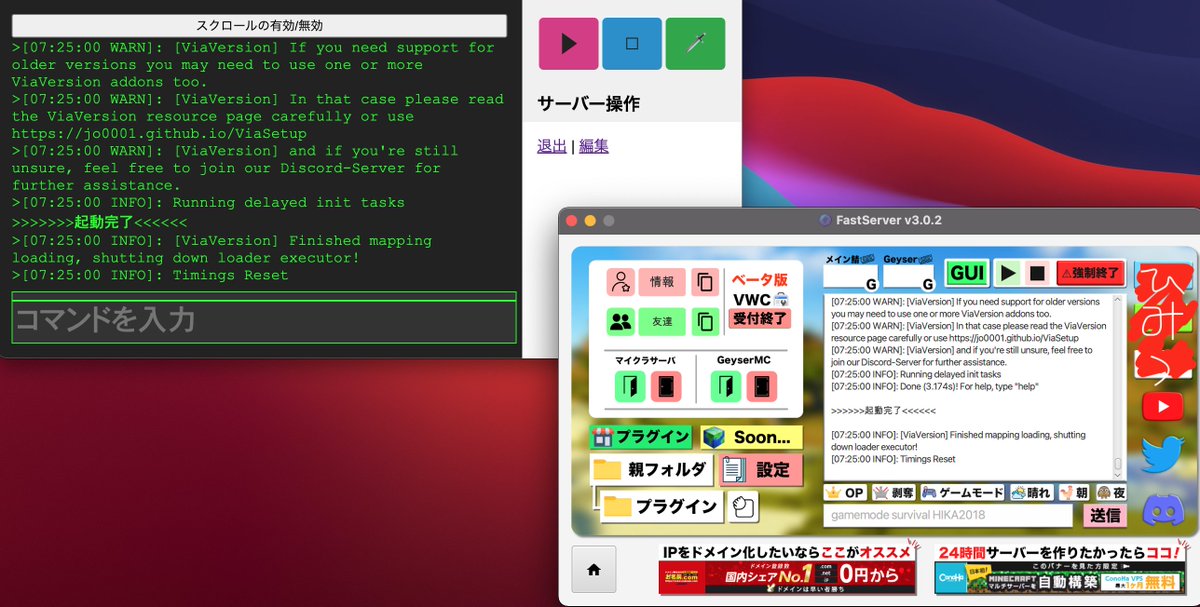Click the pink play button in the web panel
Screen dimensions: 1200x607
click(568, 43)
